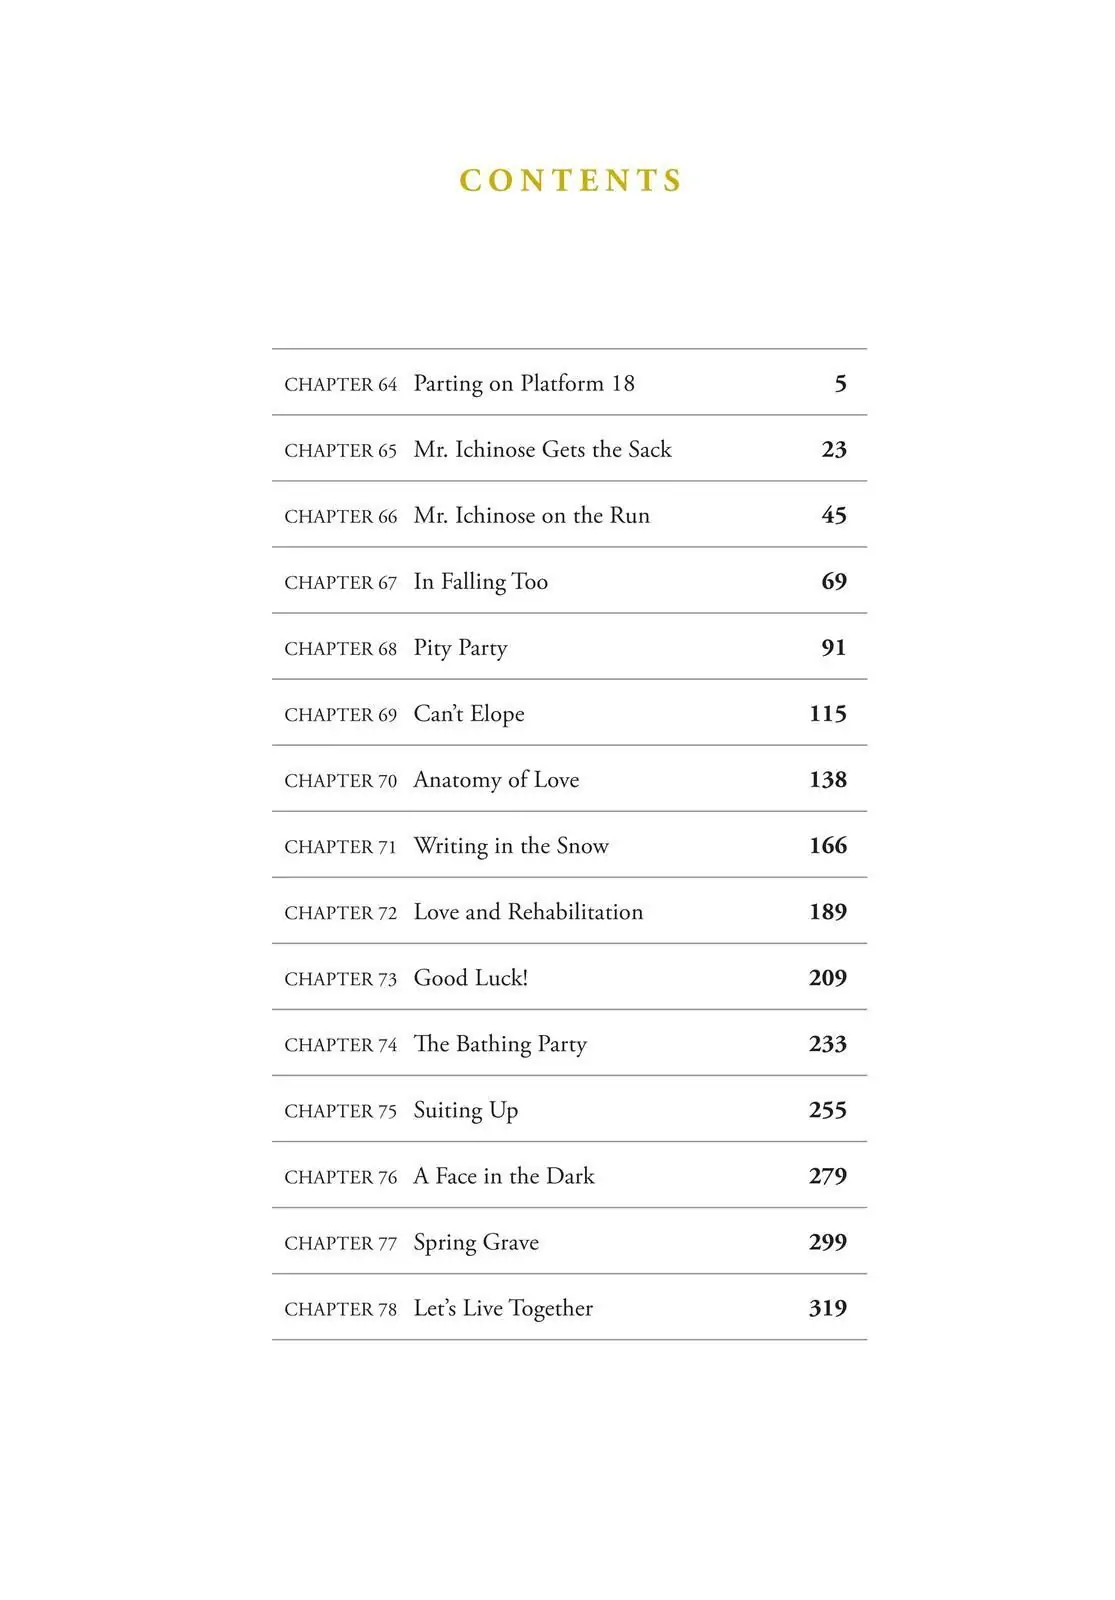Go to the Pity Party chapter

click(569, 647)
